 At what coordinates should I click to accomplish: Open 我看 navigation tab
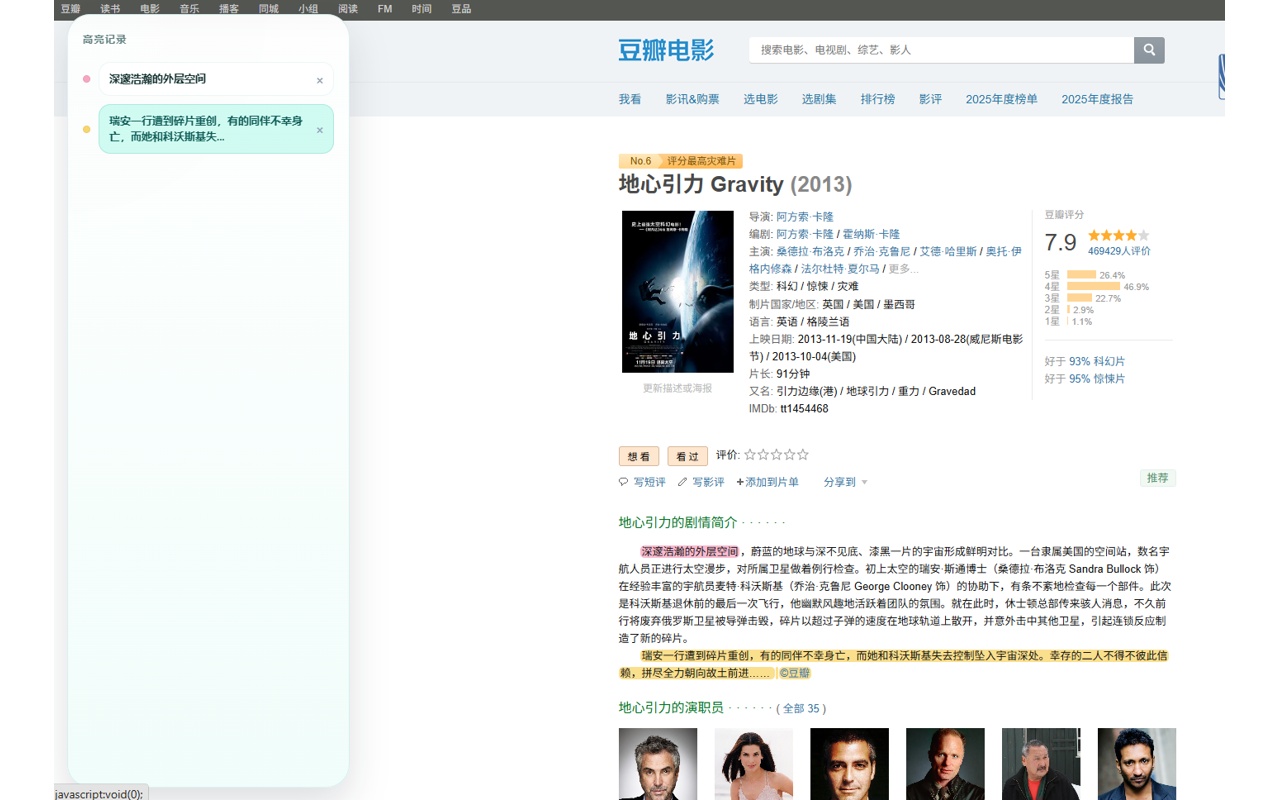pyautogui.click(x=630, y=99)
